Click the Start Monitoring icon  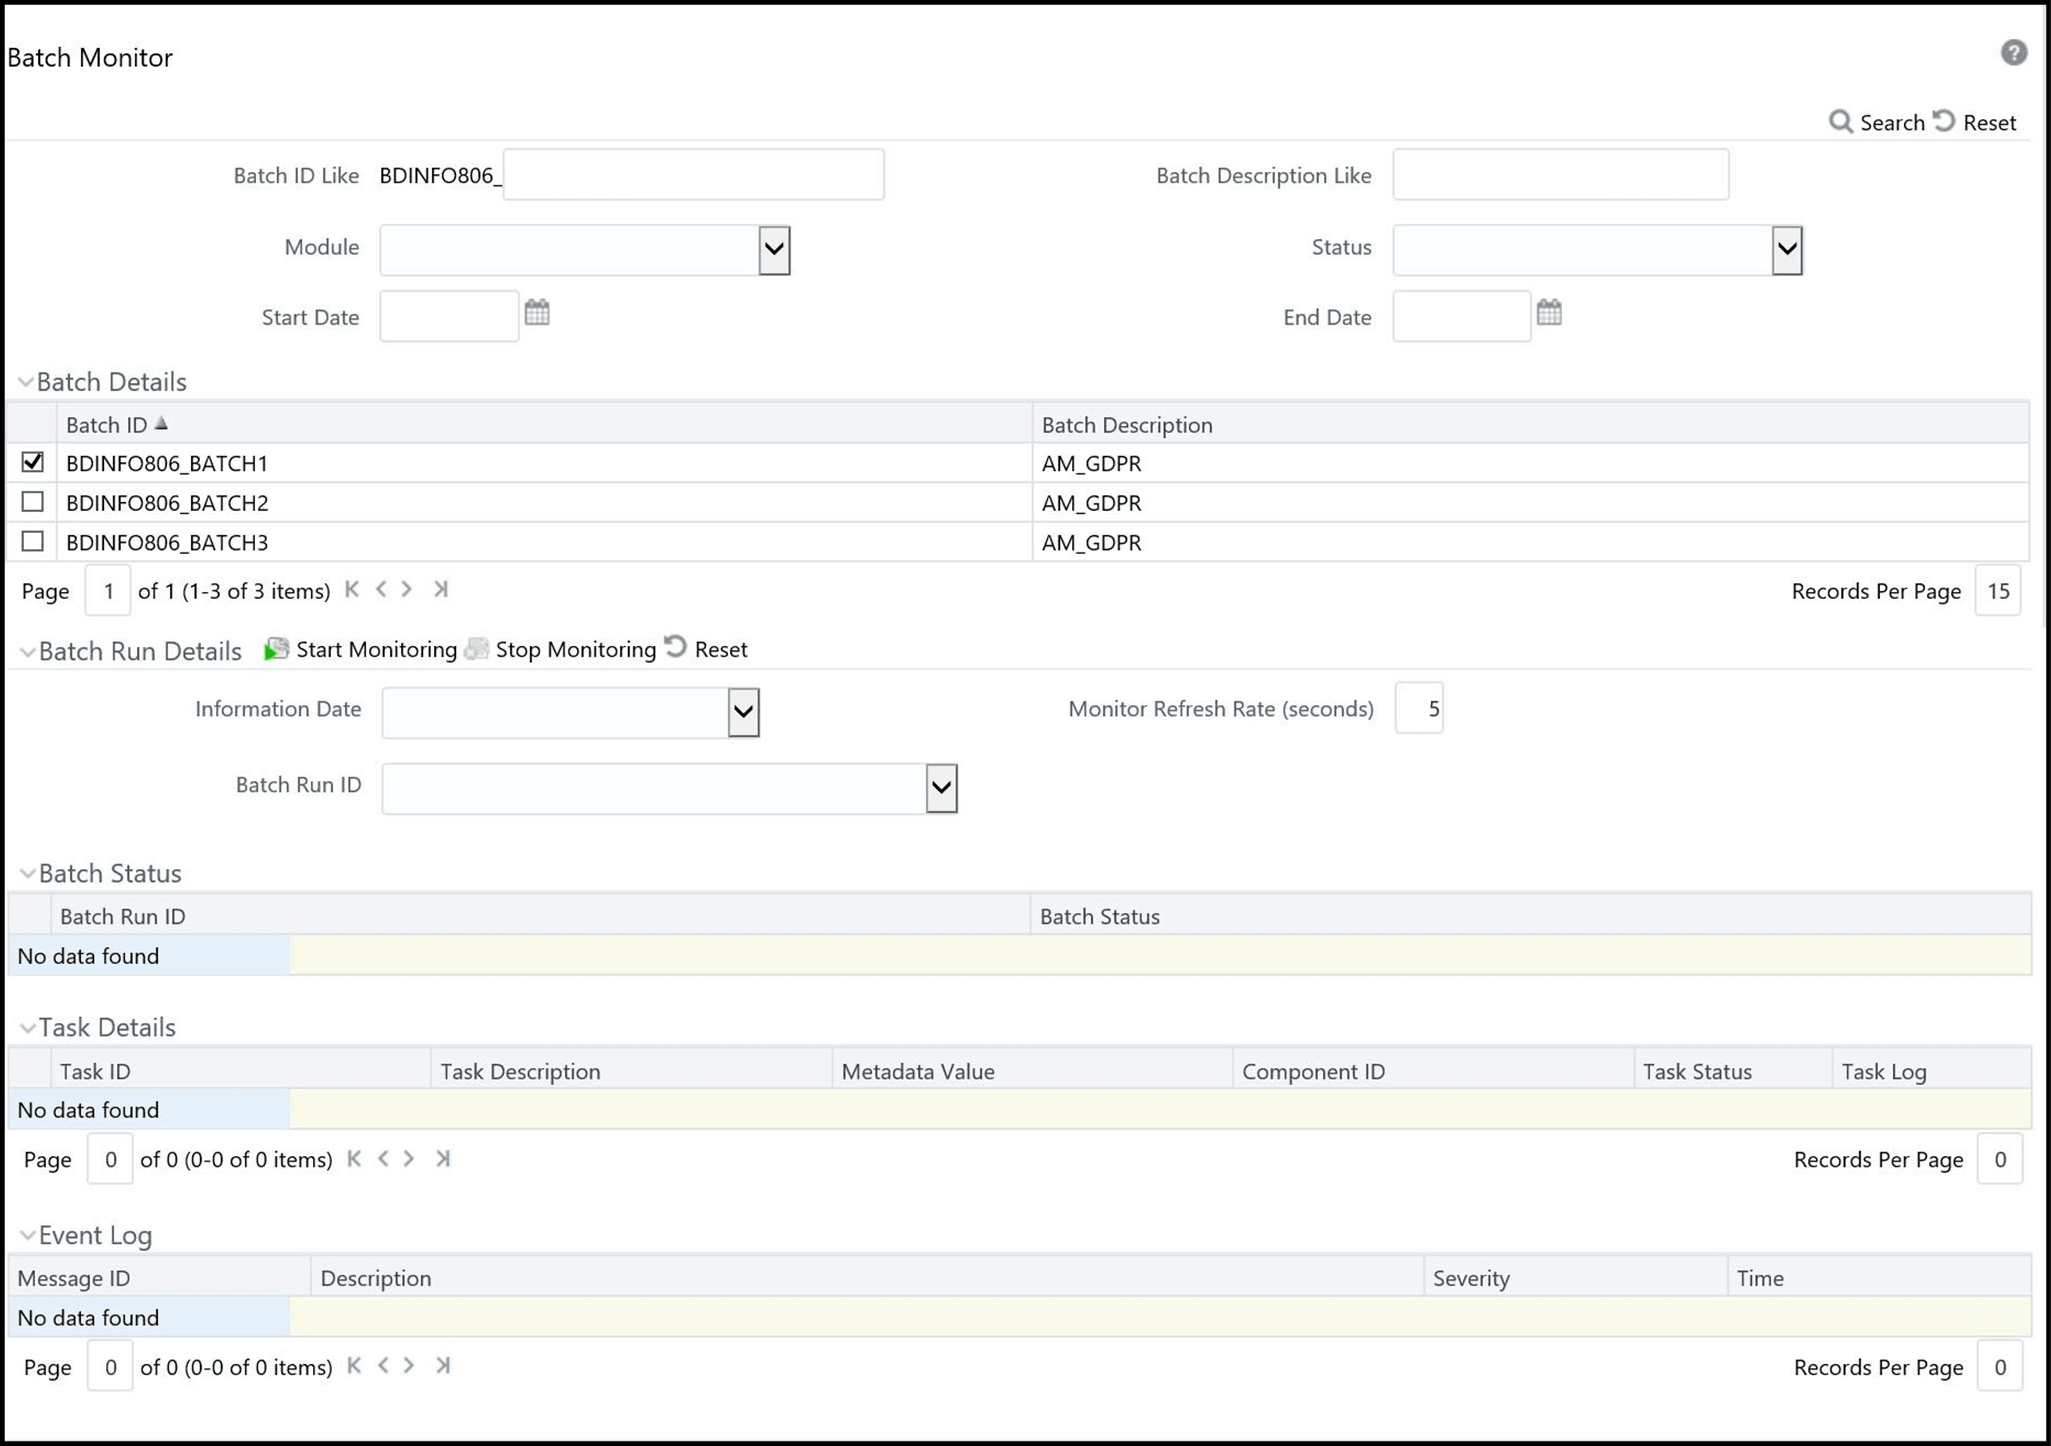click(276, 648)
